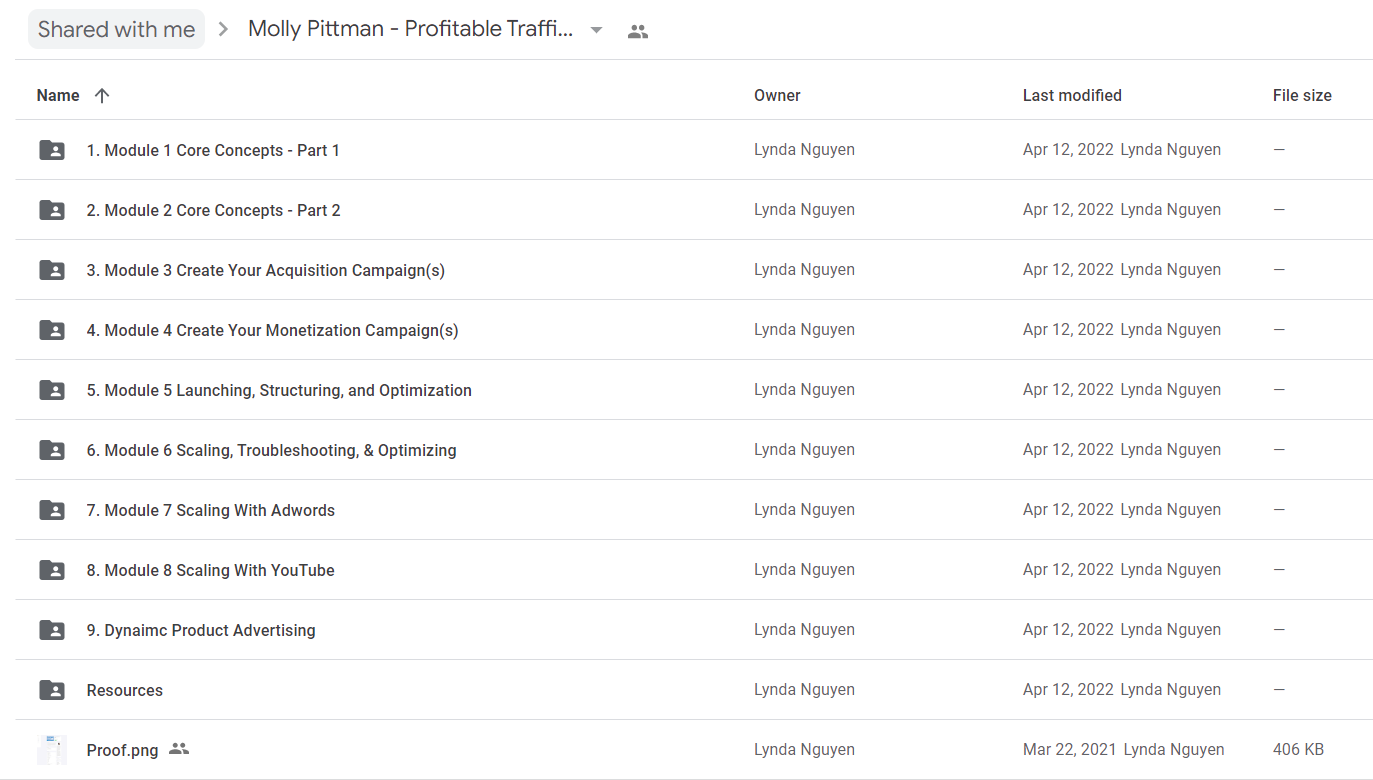The width and height of the screenshot is (1373, 780).
Task: Open the Proof.png file thumbnail
Action: click(52, 750)
